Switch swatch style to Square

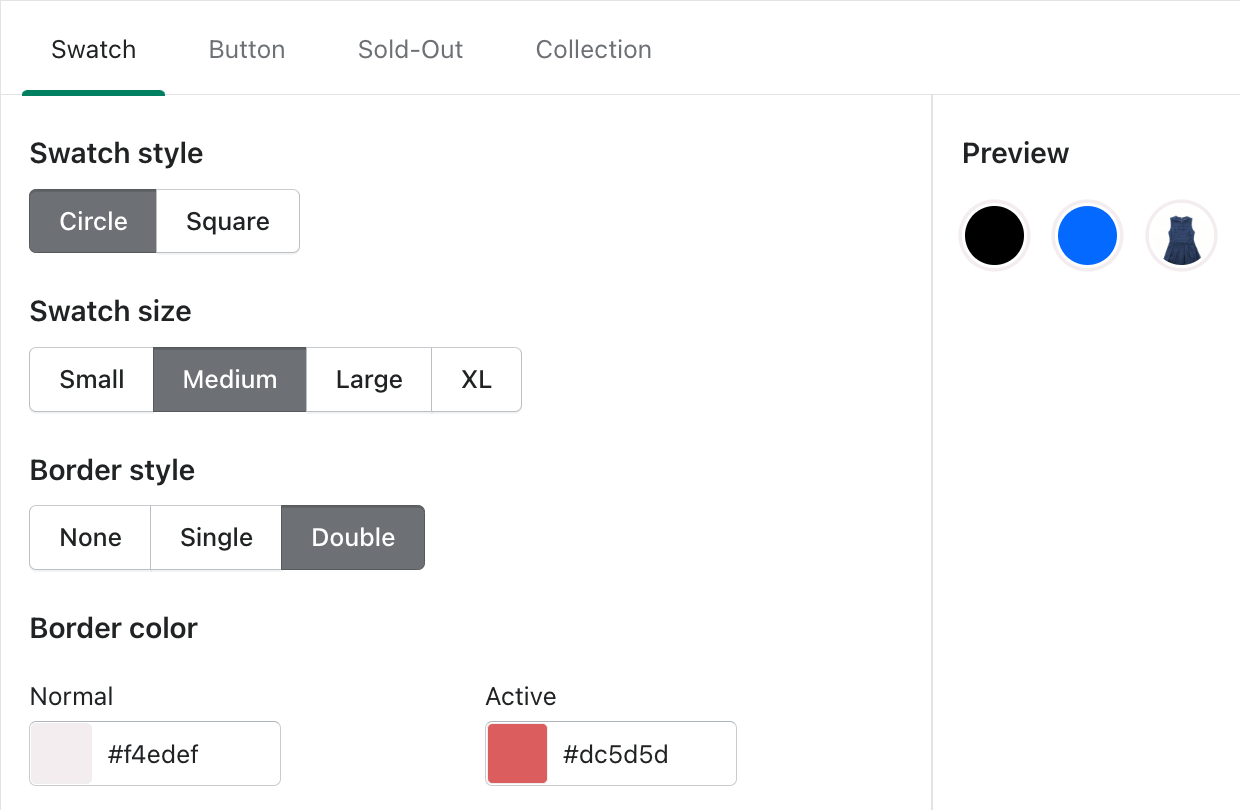pyautogui.click(x=227, y=221)
